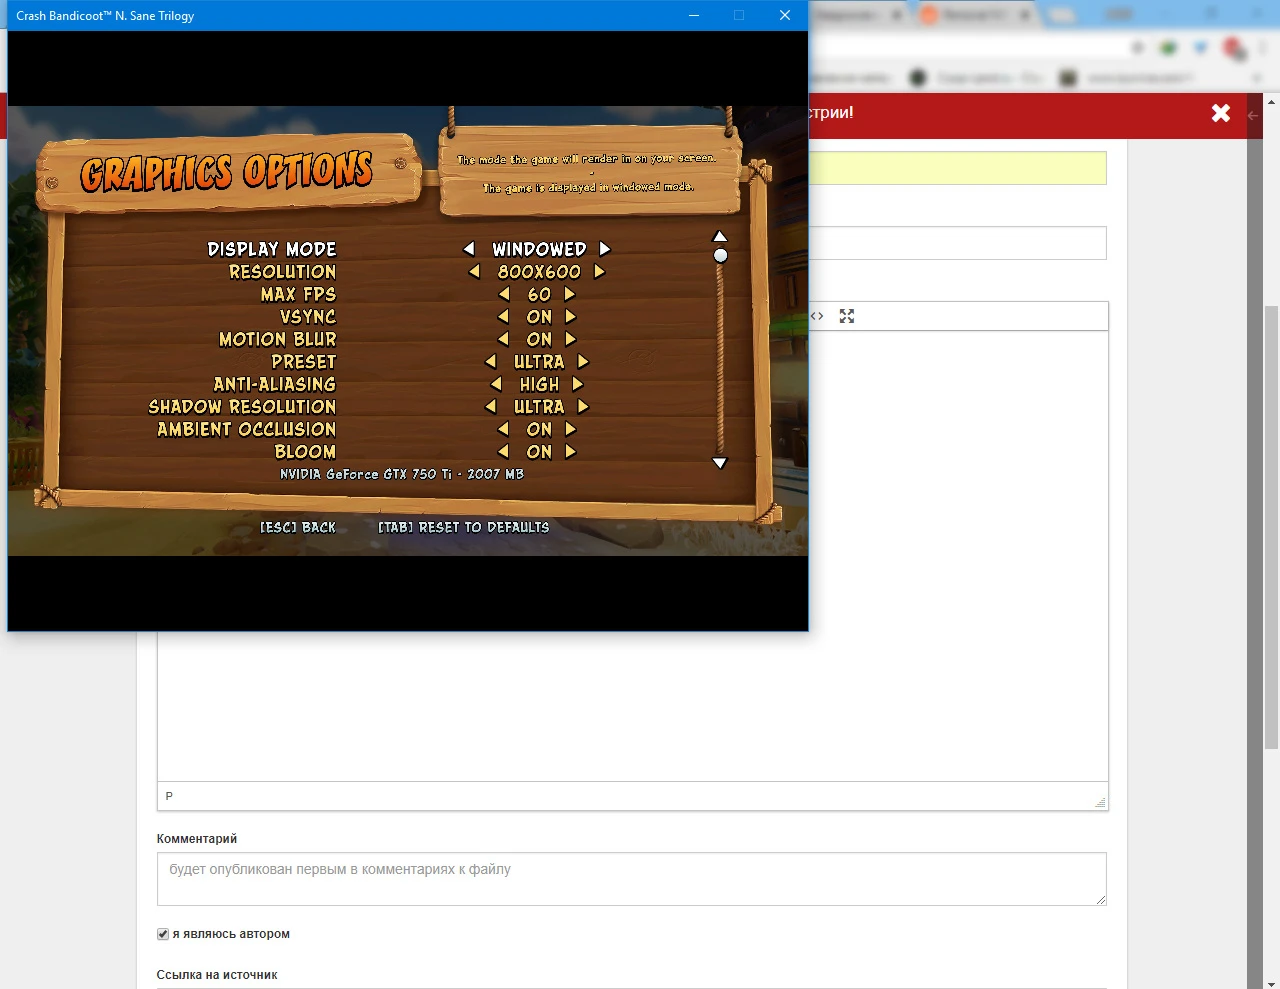Lower Max FPS using the left arrow

tap(503, 294)
